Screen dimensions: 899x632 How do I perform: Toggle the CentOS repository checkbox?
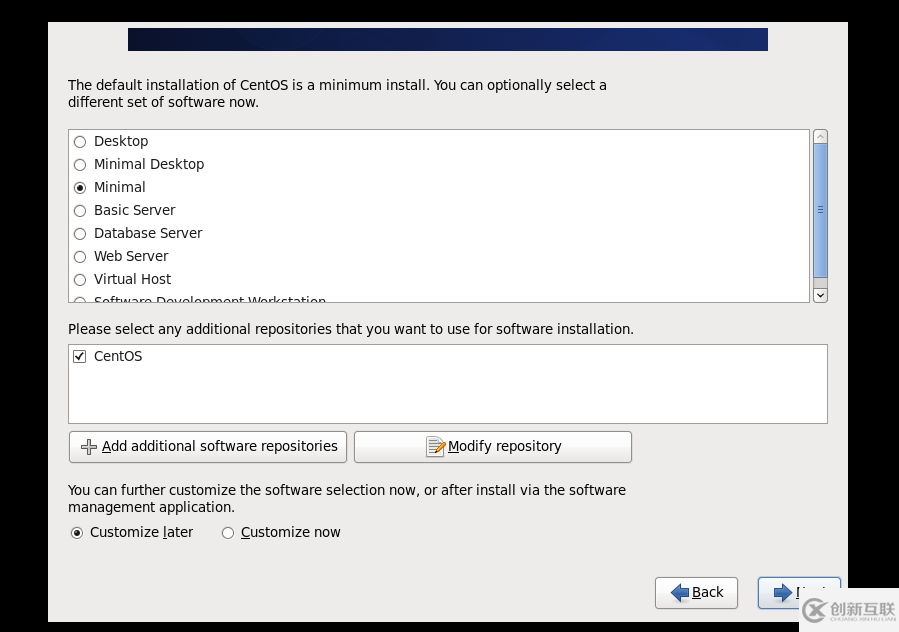coord(80,356)
